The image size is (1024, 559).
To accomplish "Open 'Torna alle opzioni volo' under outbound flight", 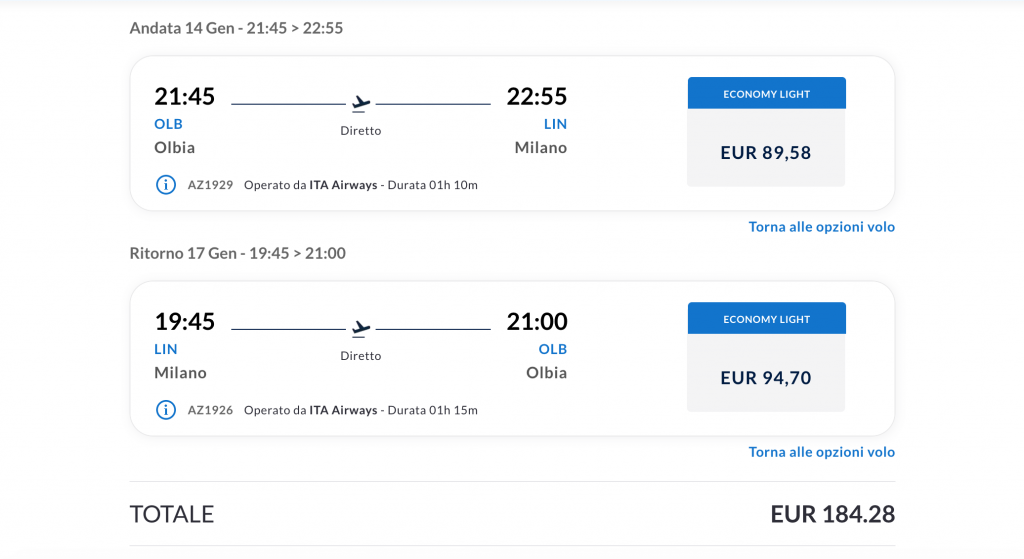I will coord(822,227).
